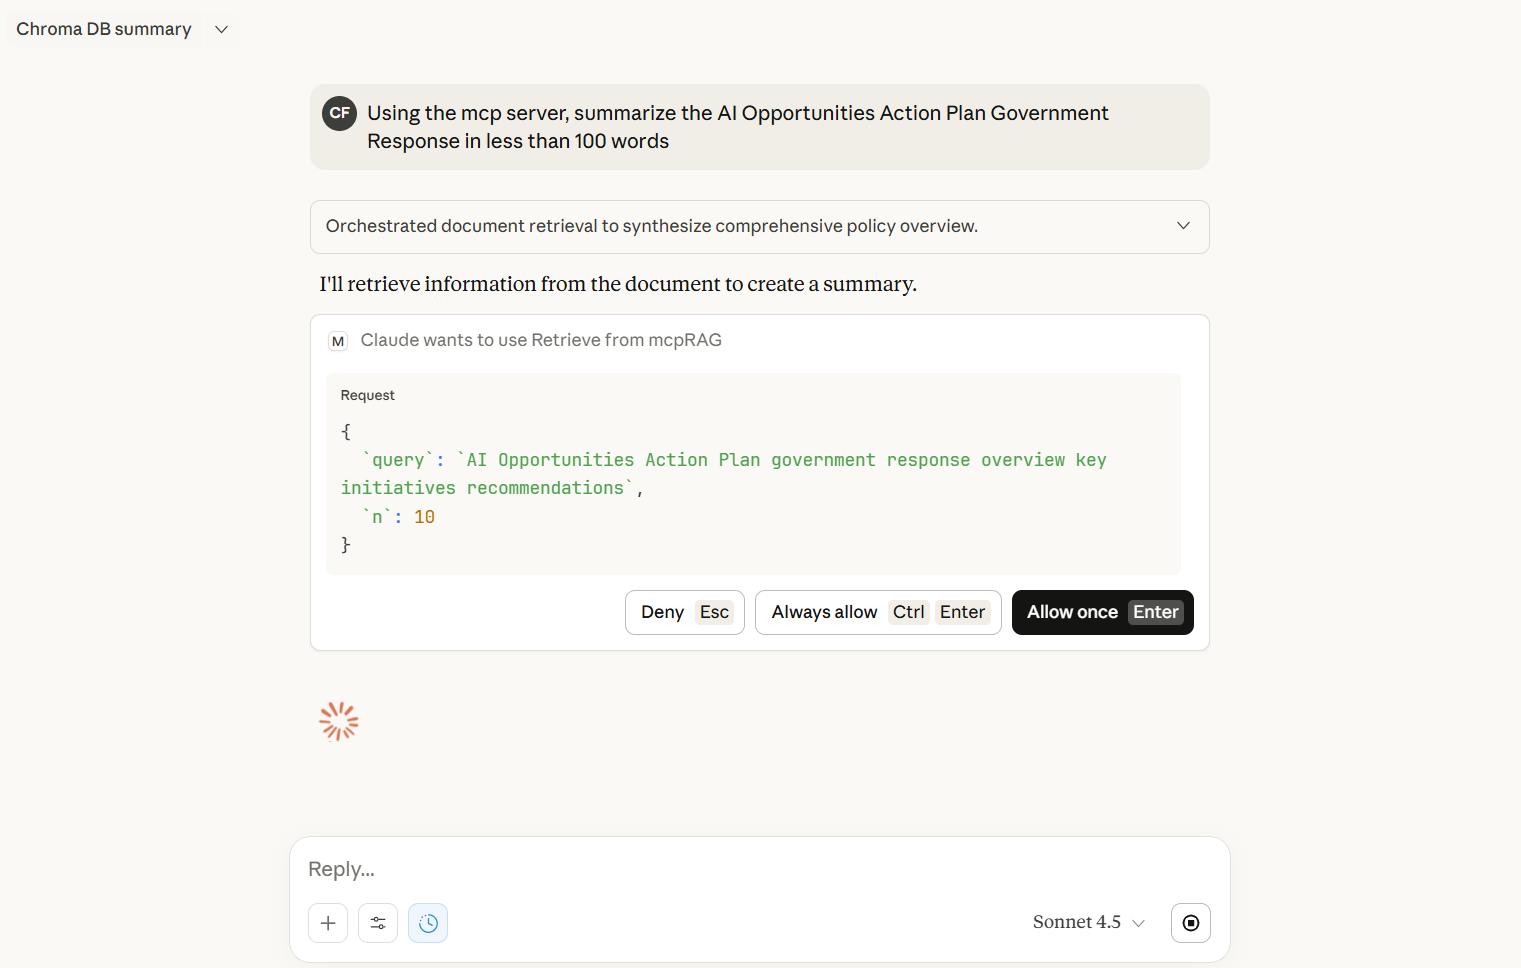The image size is (1521, 968).
Task: Open the Chroma DB summary title dropdown
Action: point(220,29)
